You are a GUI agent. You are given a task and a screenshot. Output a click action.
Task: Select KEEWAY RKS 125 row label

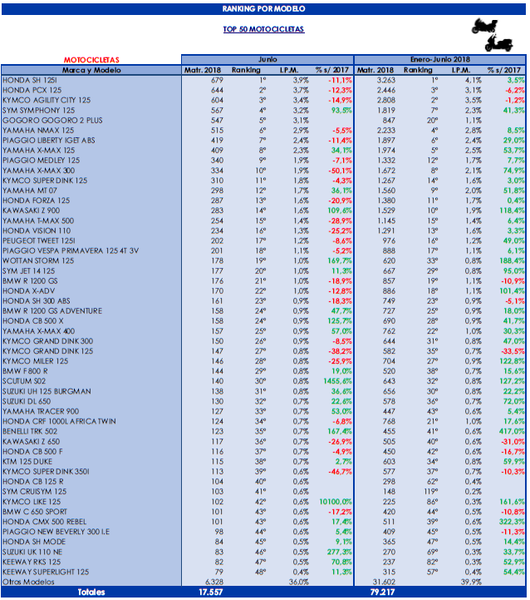(32, 562)
